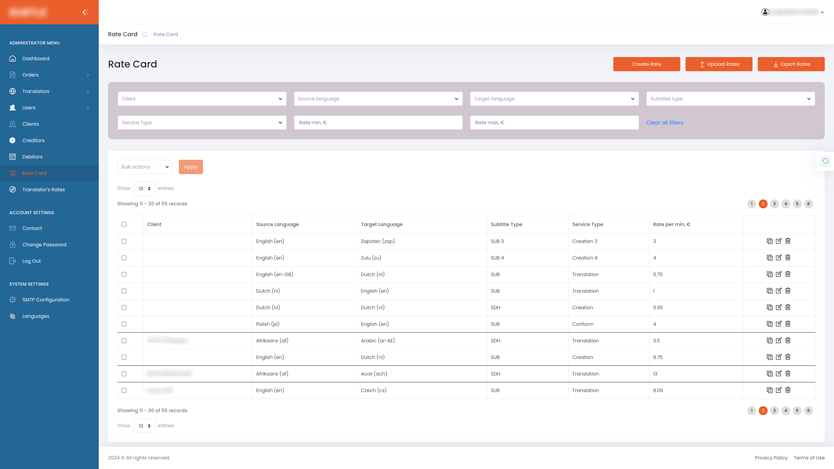Tick the select-all checkbox in table header
The width and height of the screenshot is (834, 469).
click(124, 225)
